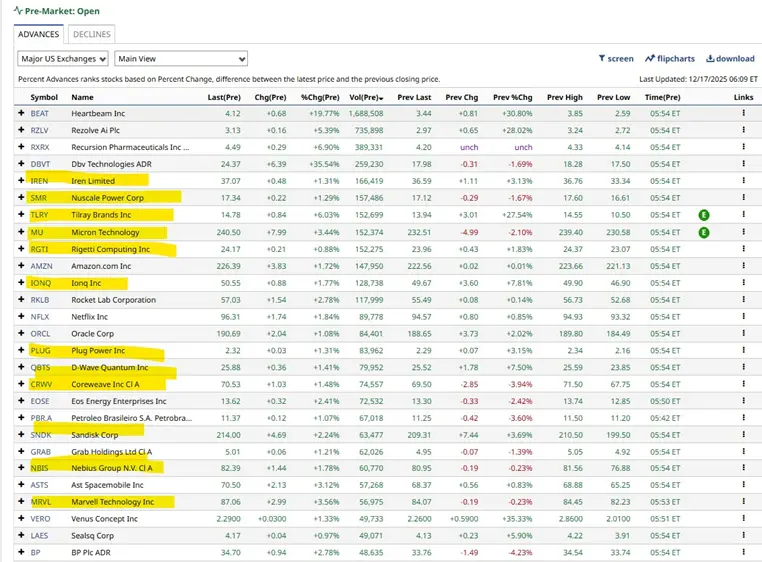Open links menu for Rocket Lab row

click(x=744, y=299)
